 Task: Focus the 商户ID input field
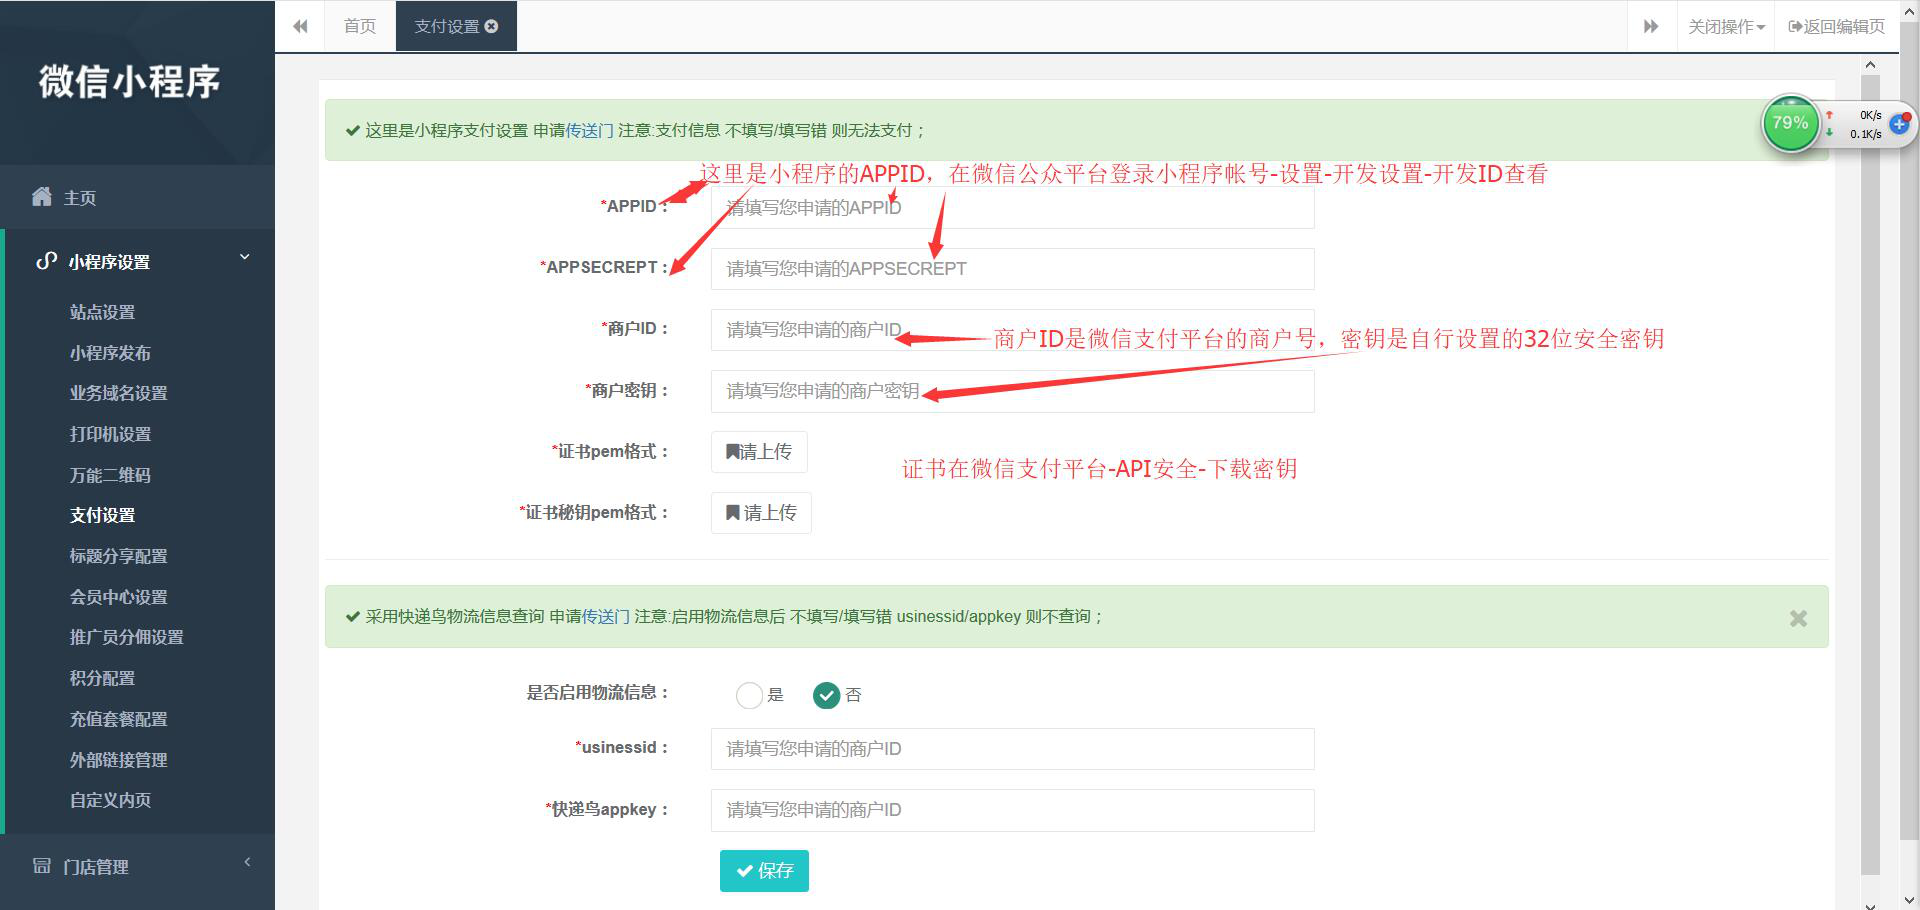coord(1012,330)
